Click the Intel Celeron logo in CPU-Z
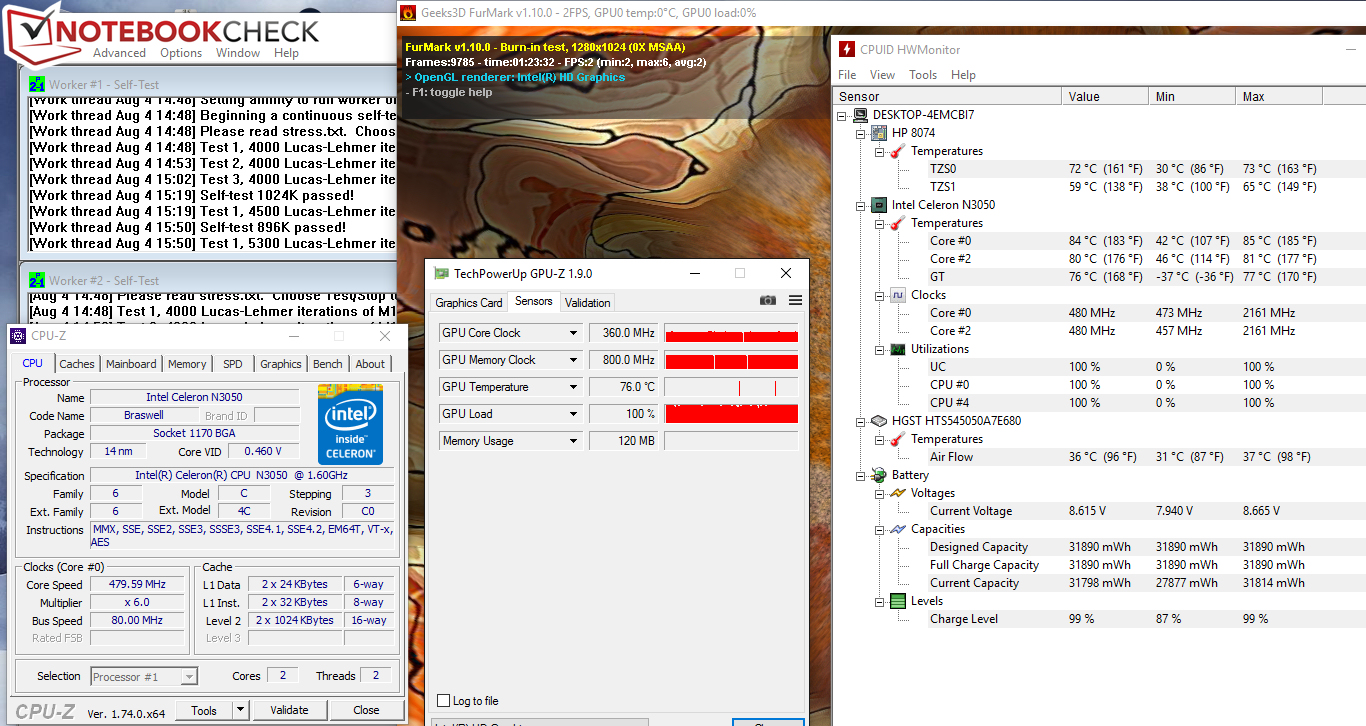This screenshot has height=726, width=1366. [x=350, y=424]
